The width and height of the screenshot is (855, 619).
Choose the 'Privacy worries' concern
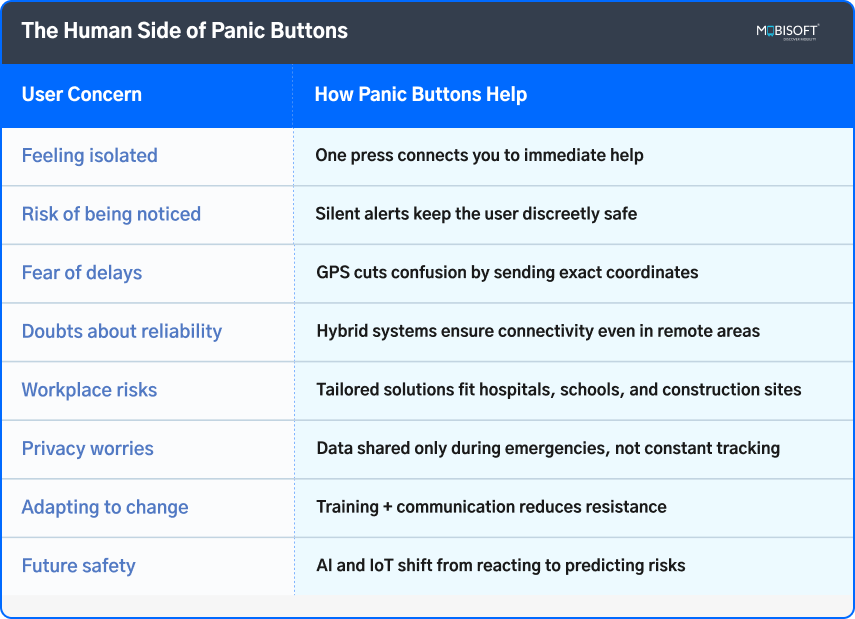[x=88, y=448]
